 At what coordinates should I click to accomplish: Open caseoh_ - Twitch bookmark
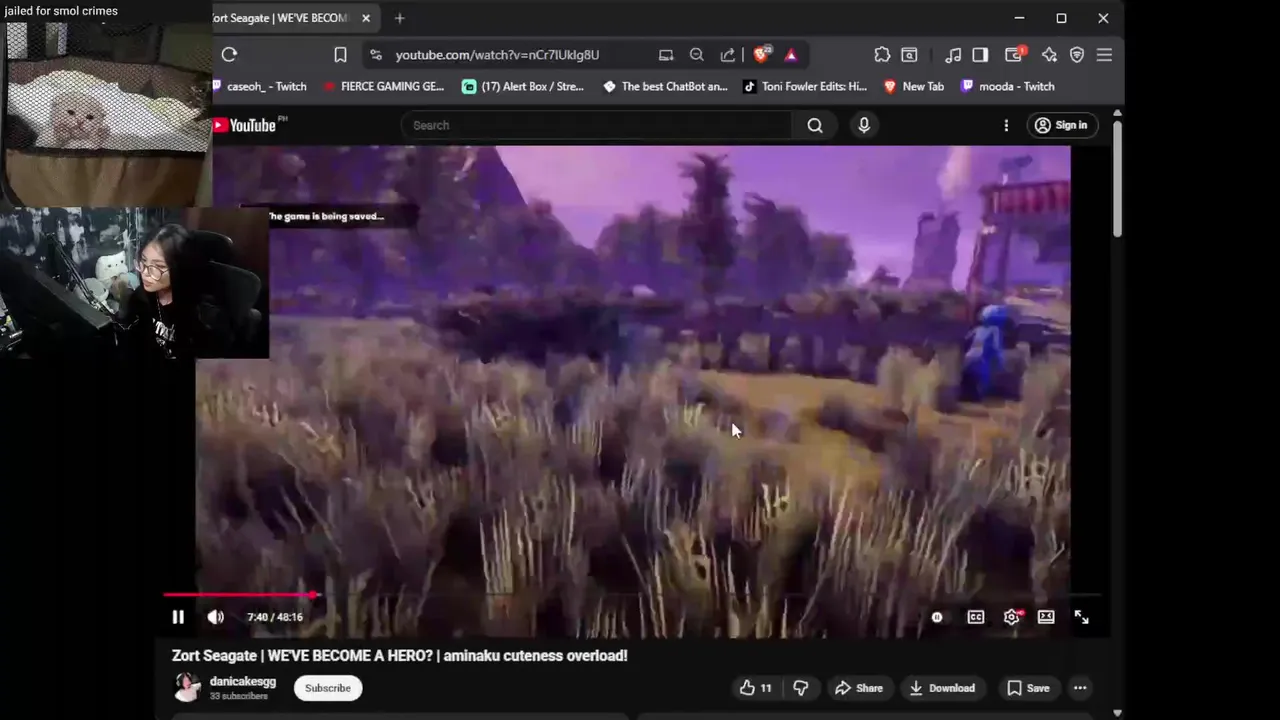[262, 86]
